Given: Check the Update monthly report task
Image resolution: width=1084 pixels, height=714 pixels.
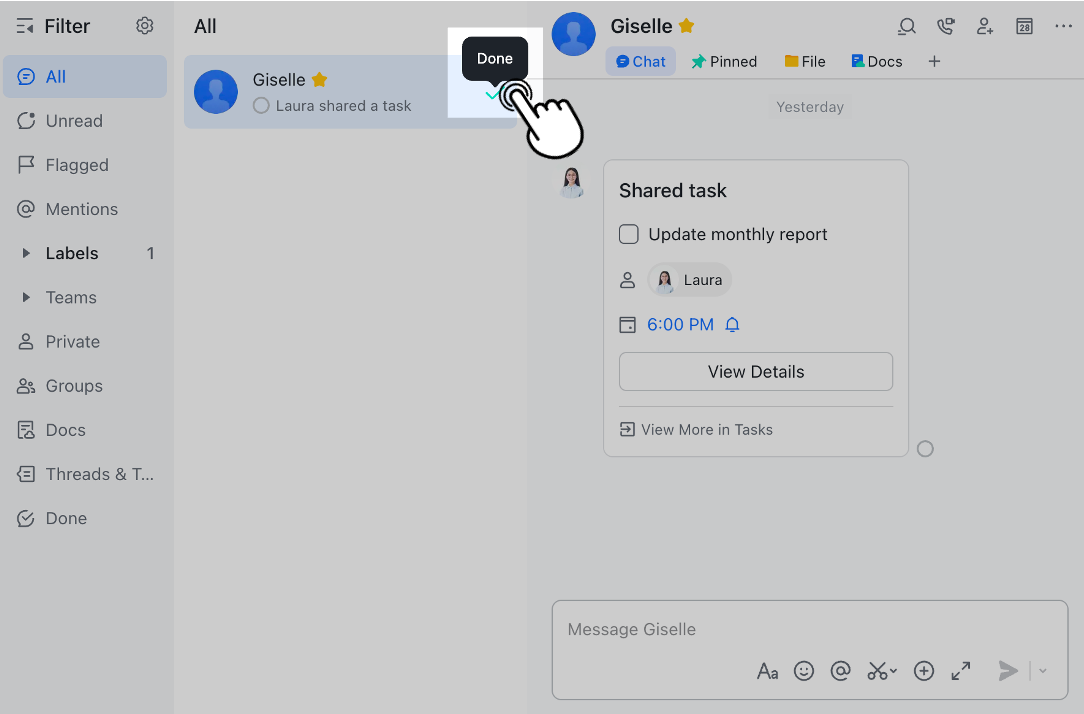Looking at the screenshot, I should pyautogui.click(x=629, y=235).
